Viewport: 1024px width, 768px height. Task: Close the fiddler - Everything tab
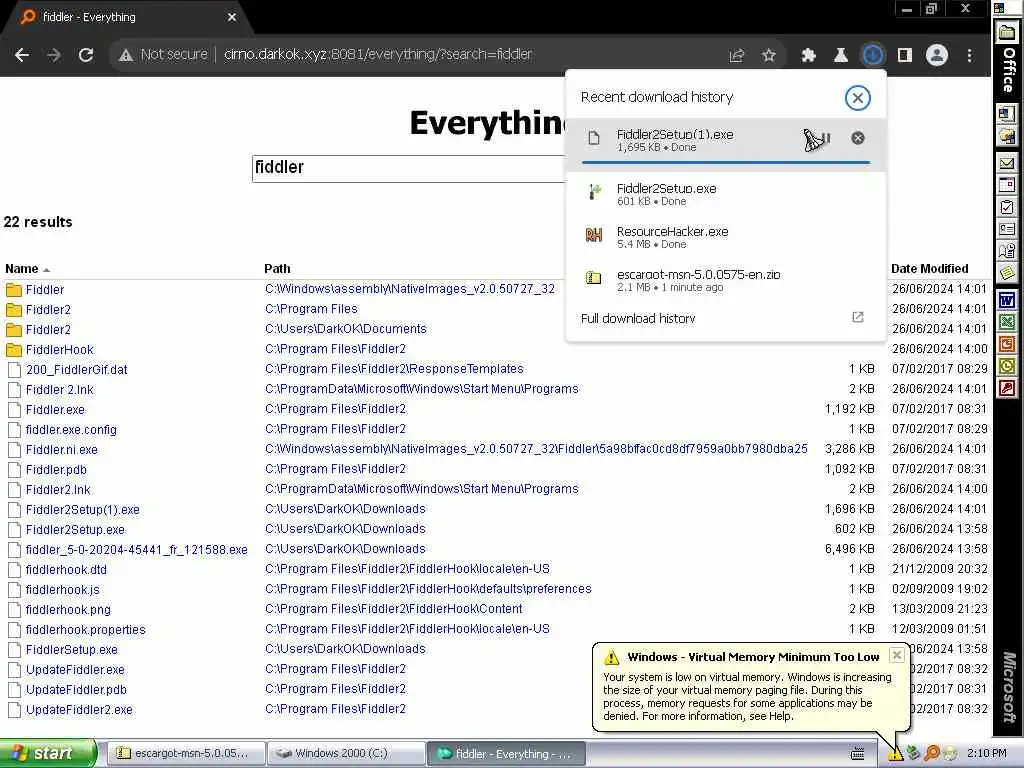231,18
